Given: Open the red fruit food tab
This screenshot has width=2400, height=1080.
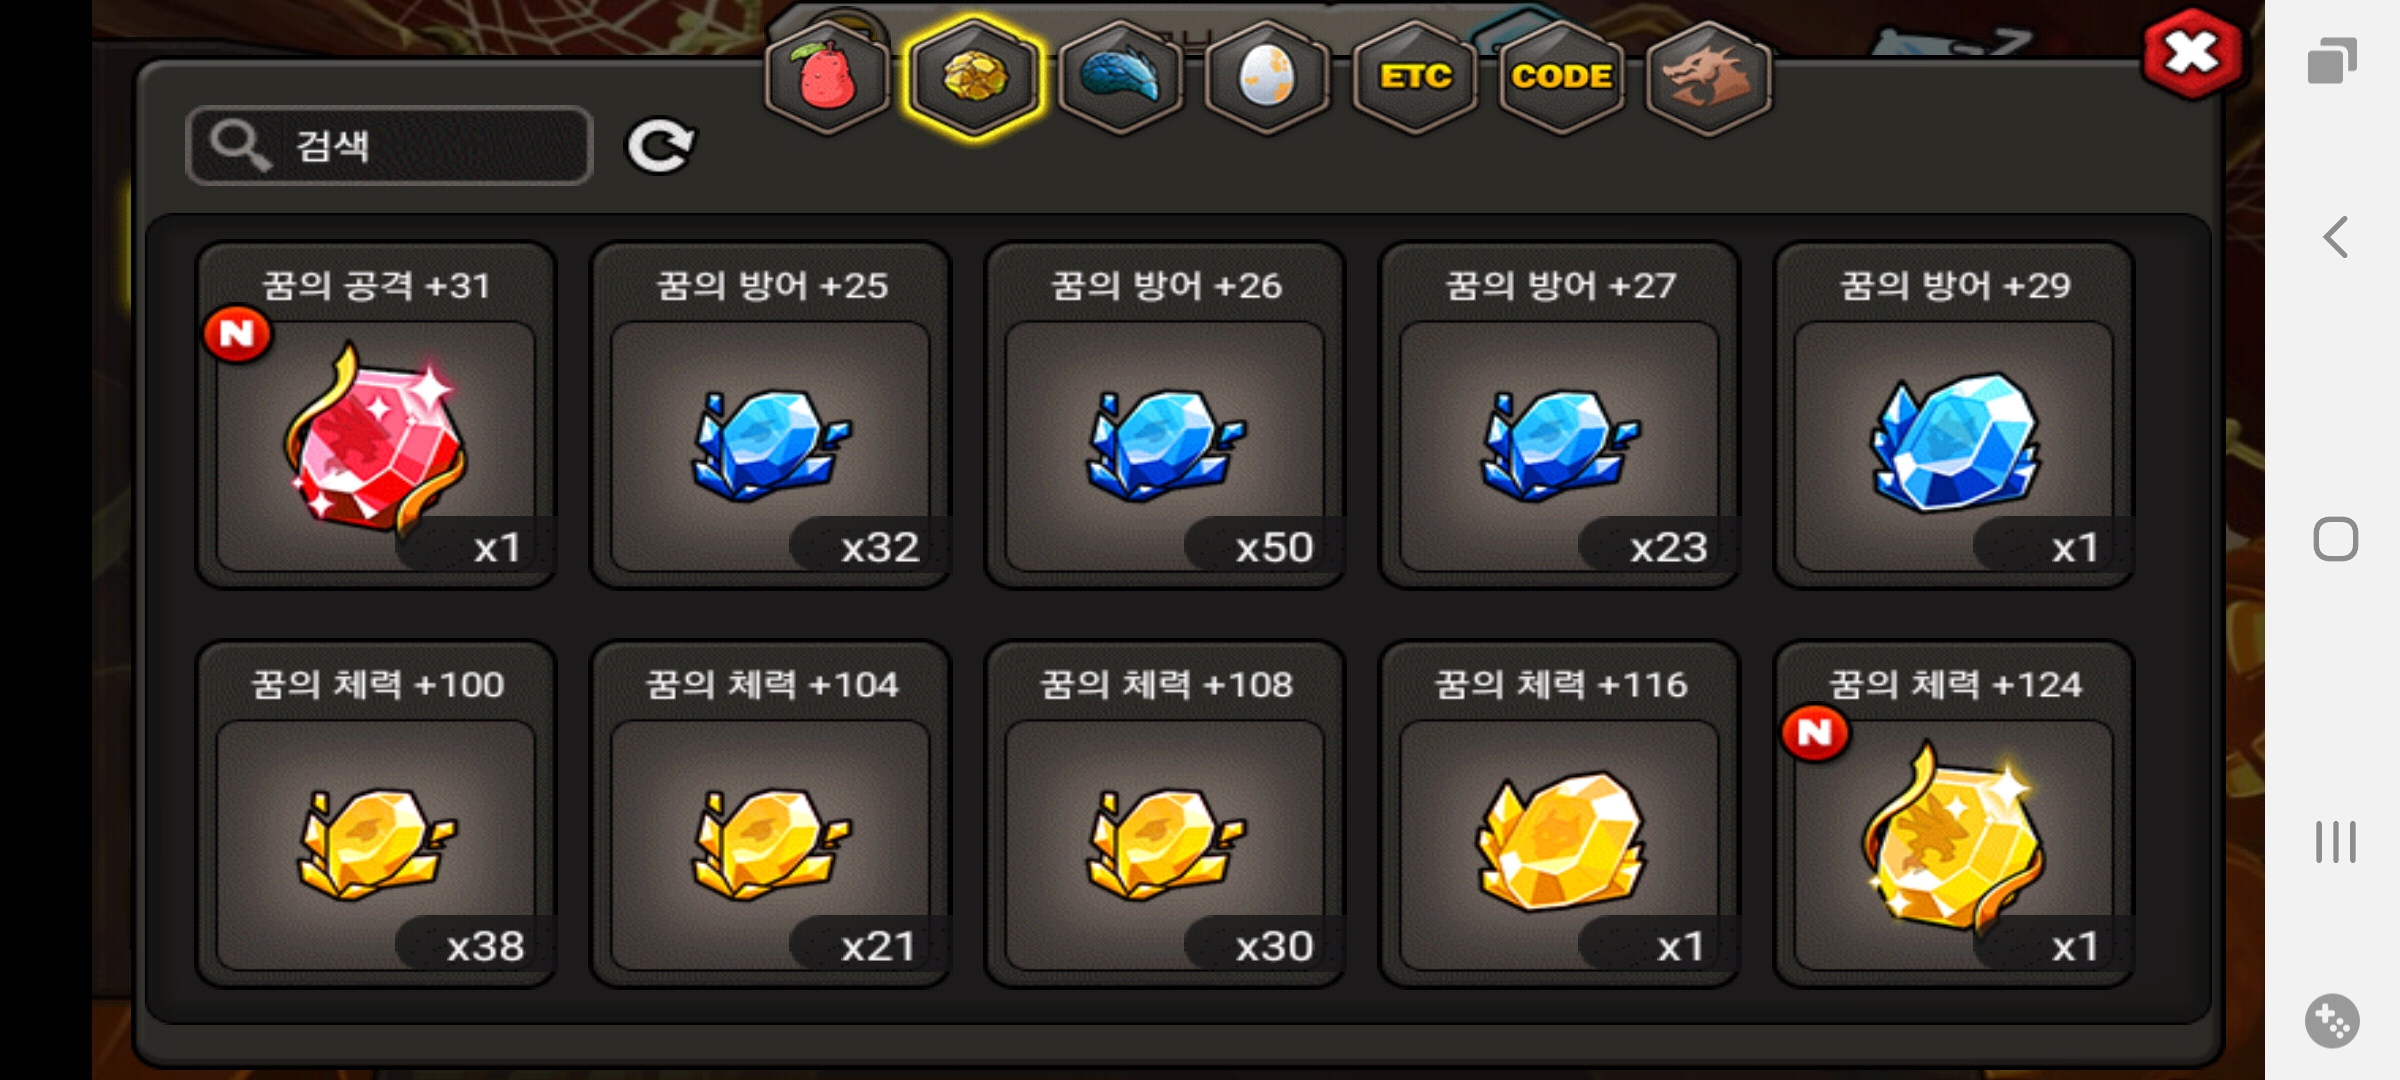Looking at the screenshot, I should click(827, 76).
